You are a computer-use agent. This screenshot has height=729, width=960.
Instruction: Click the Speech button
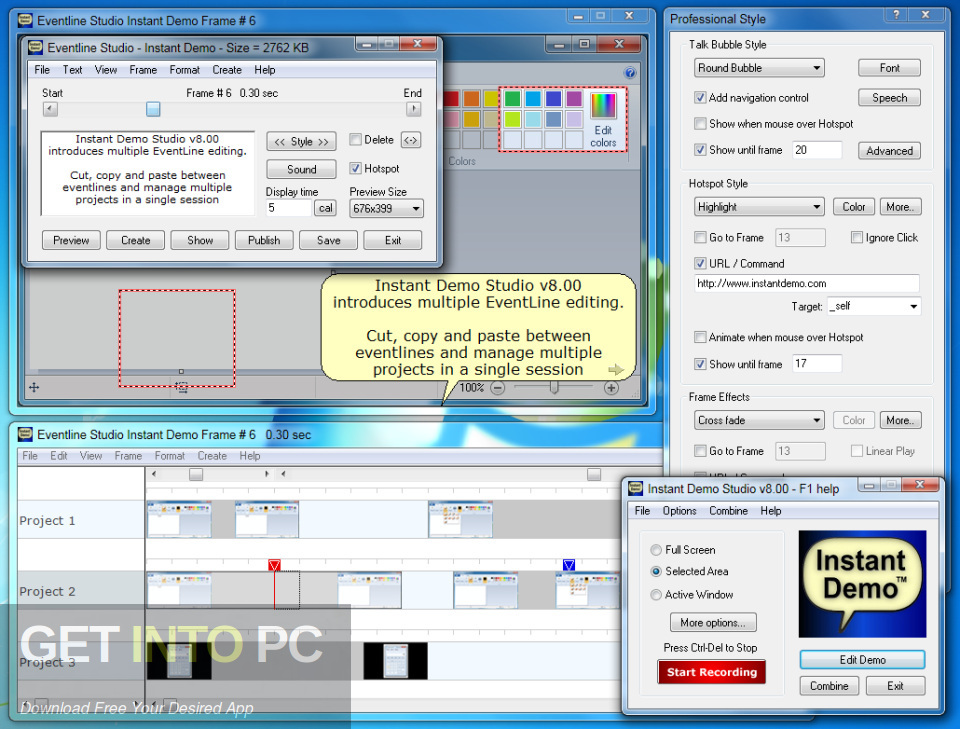(x=889, y=98)
